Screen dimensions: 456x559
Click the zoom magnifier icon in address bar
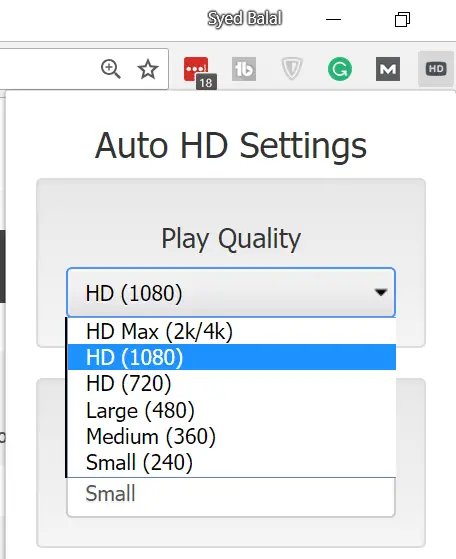click(x=111, y=69)
